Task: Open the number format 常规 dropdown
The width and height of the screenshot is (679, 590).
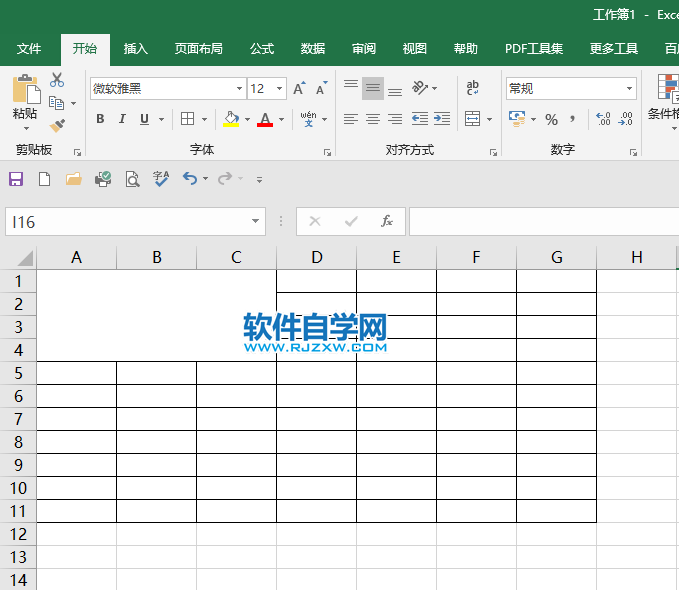Action: click(x=629, y=89)
